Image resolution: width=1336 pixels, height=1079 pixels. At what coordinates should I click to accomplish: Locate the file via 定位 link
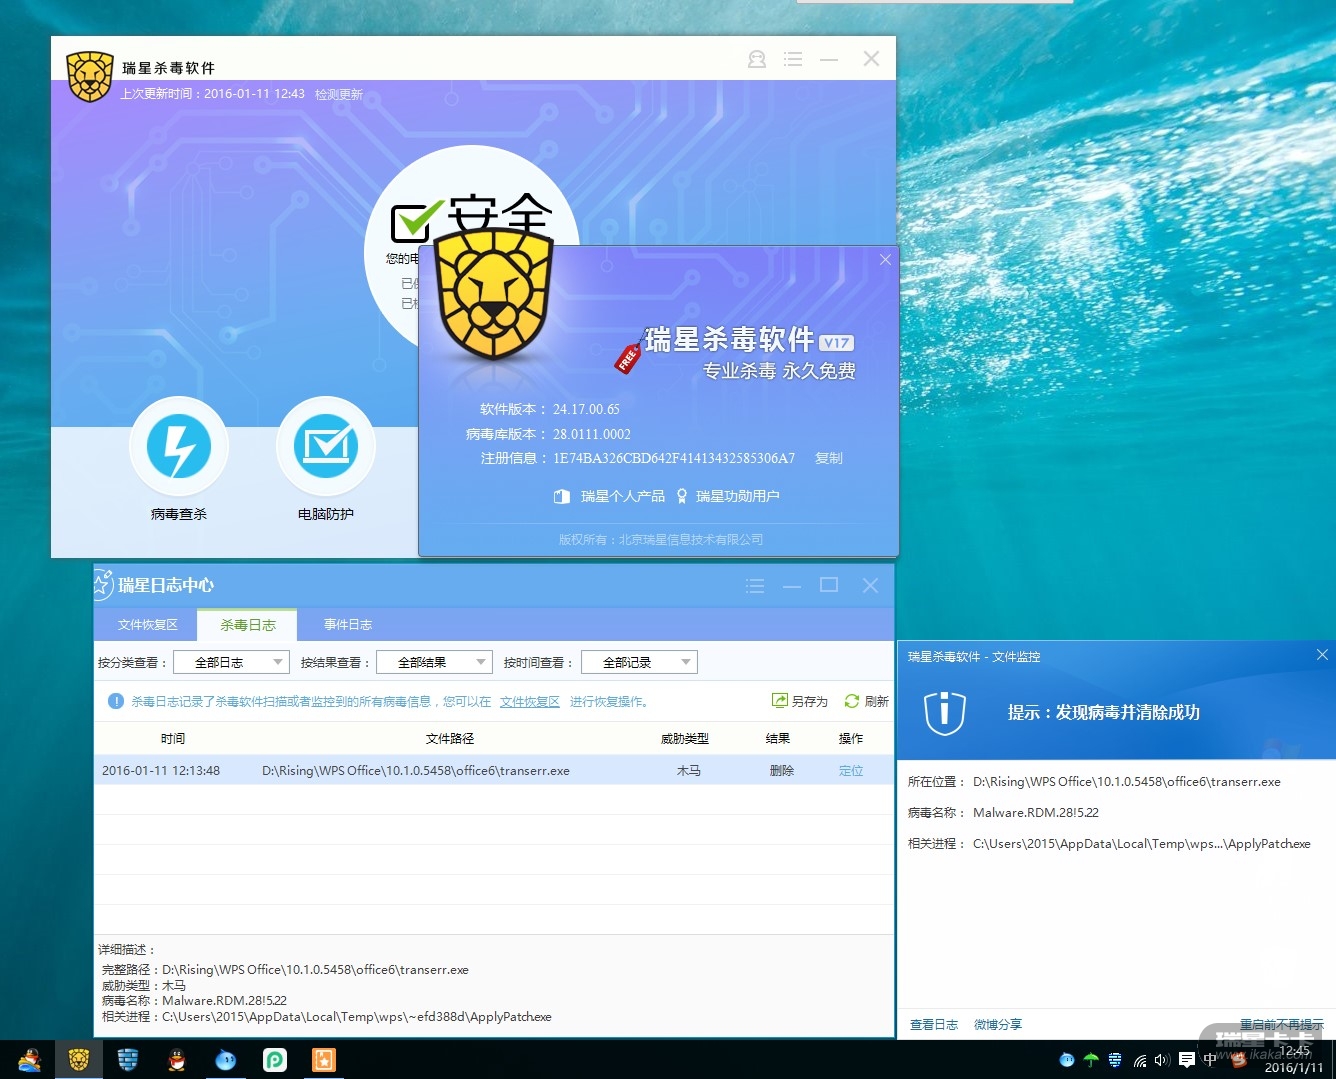coord(851,771)
